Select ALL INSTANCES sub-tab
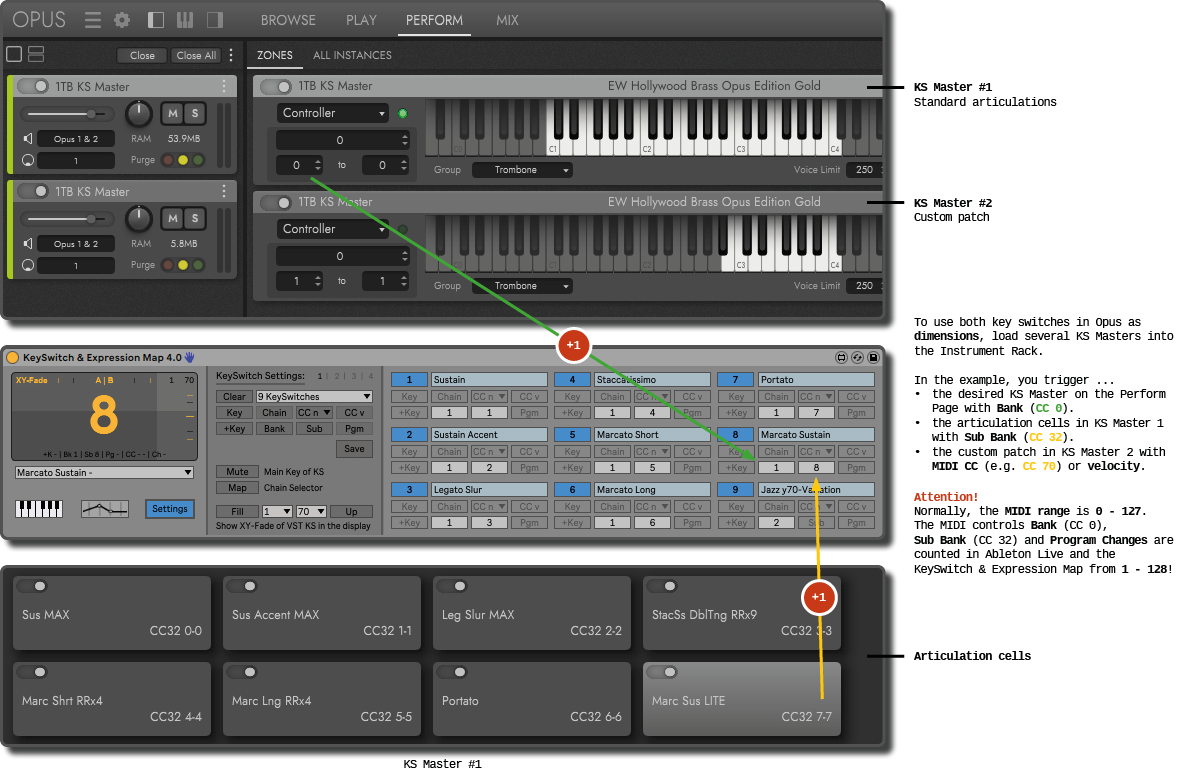Viewport: 1178px width, 773px height. click(352, 55)
